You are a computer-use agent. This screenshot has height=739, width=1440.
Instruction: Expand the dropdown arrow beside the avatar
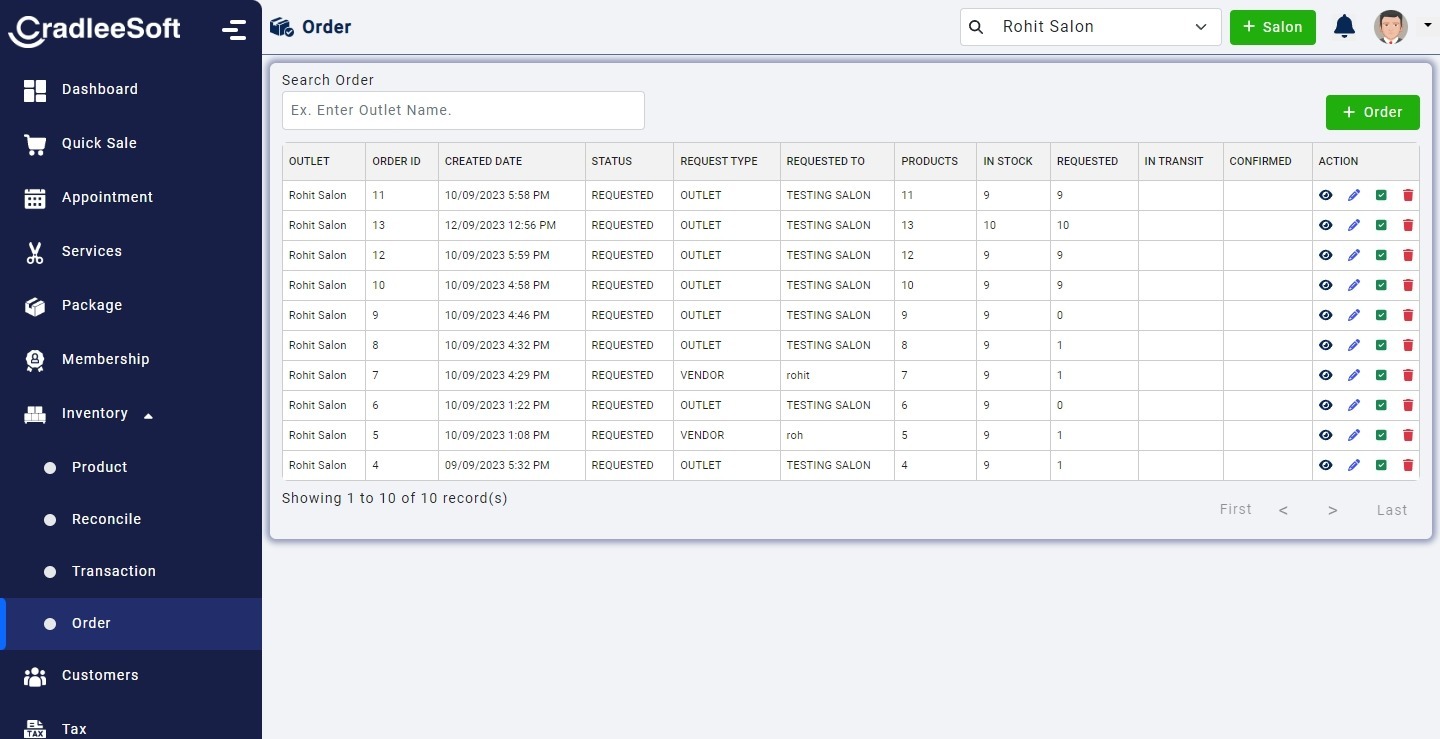point(1427,26)
